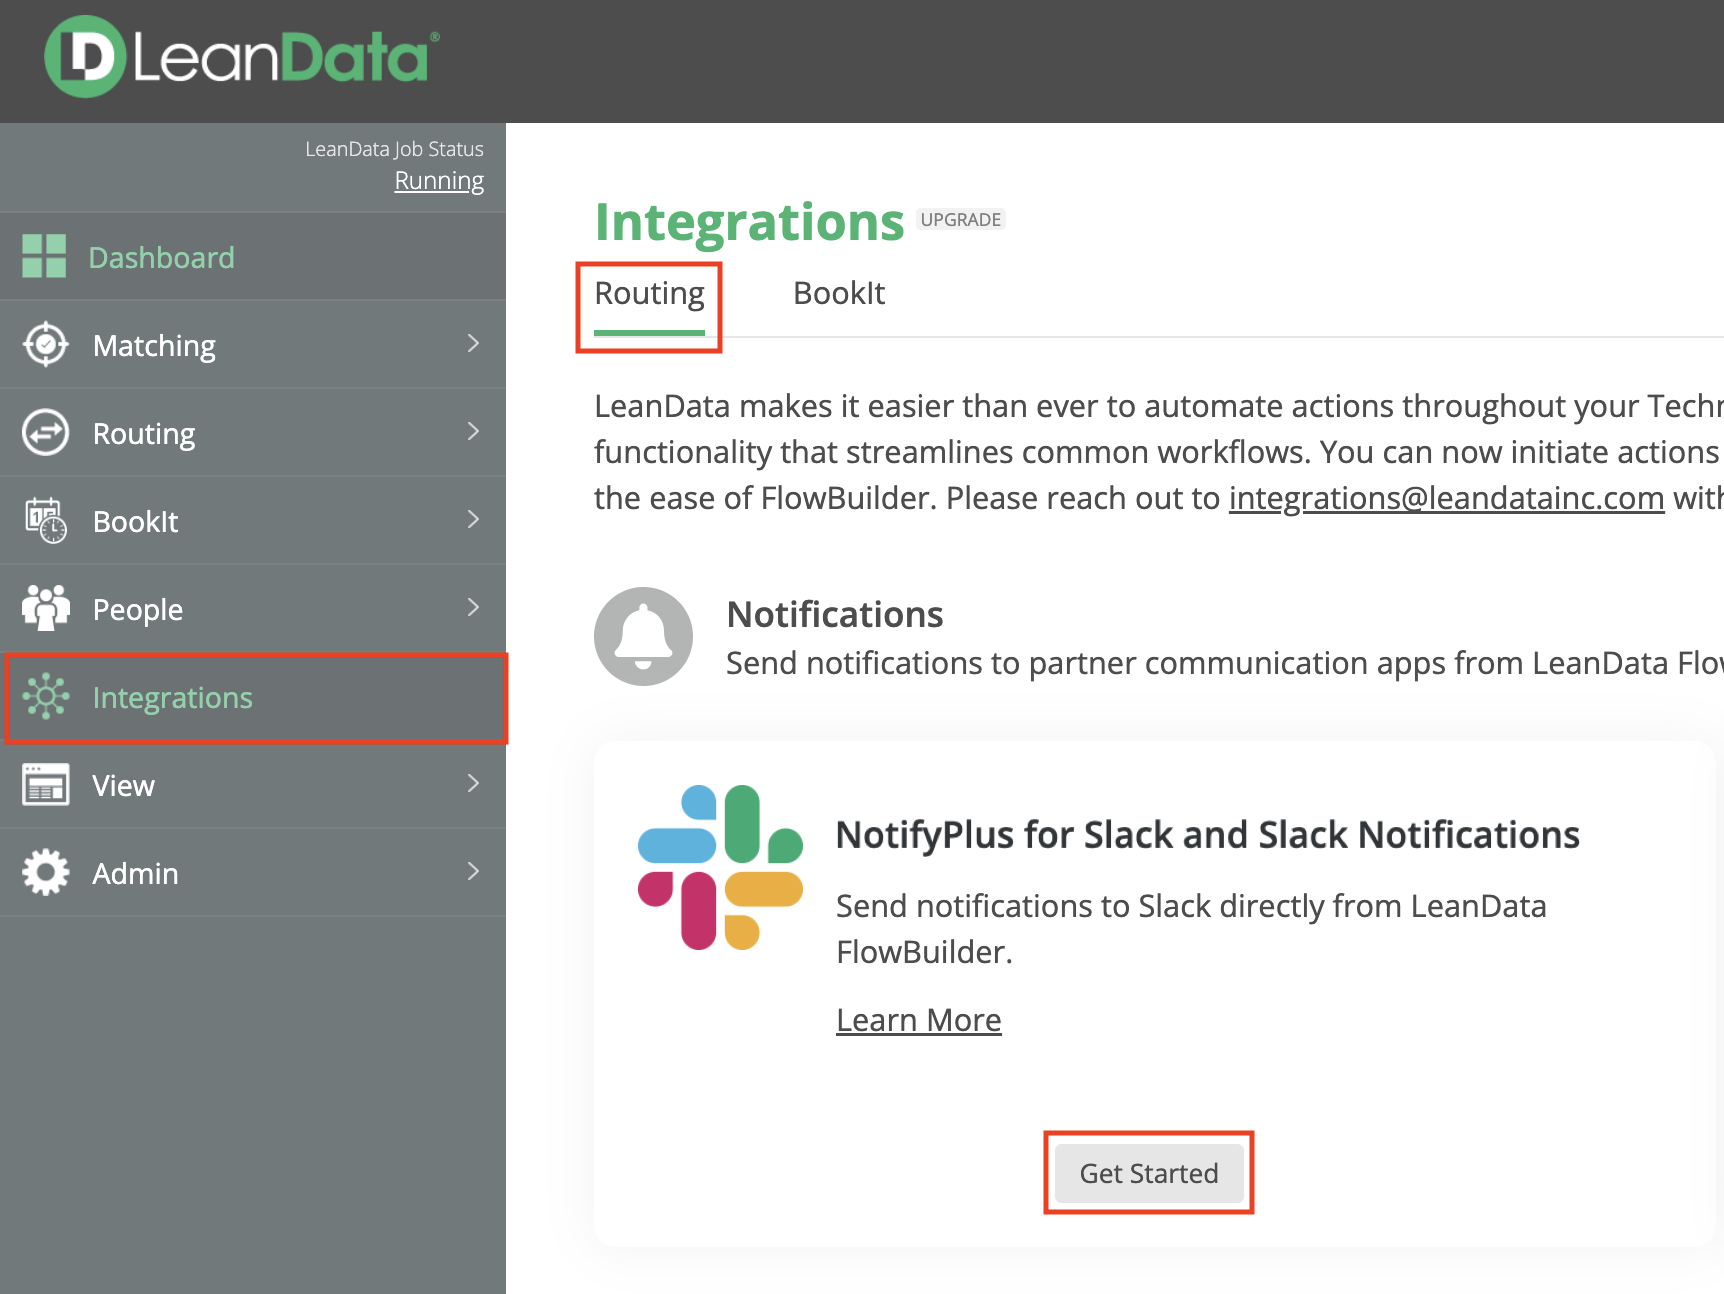
Task: Click the People group icon
Action: (46, 608)
